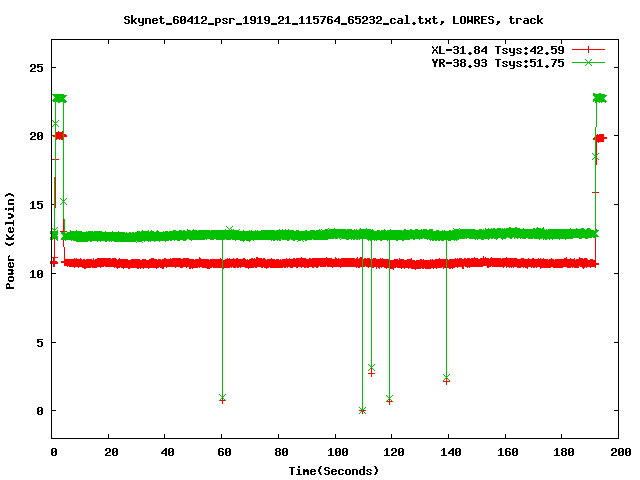The height and width of the screenshot is (480, 640).
Task: Click the YR-38.93 Tsys:51.75 legend entry
Action: pos(498,63)
